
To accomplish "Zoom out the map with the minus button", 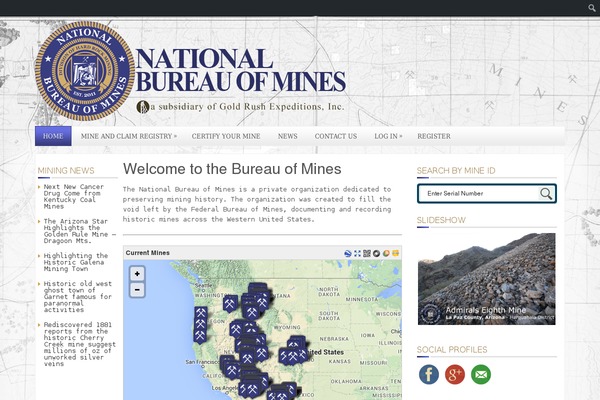I will [137, 290].
